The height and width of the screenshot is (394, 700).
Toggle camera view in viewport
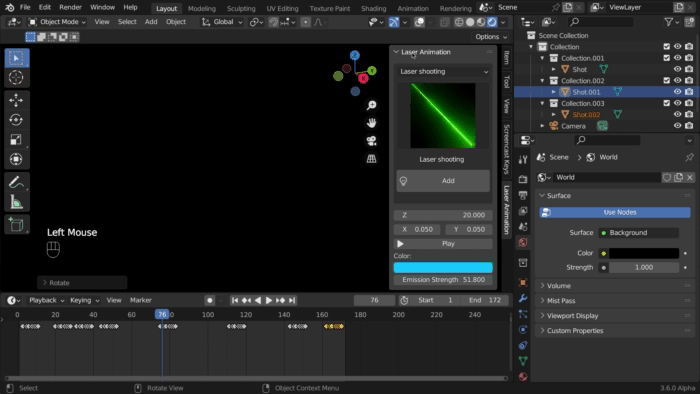[x=371, y=141]
